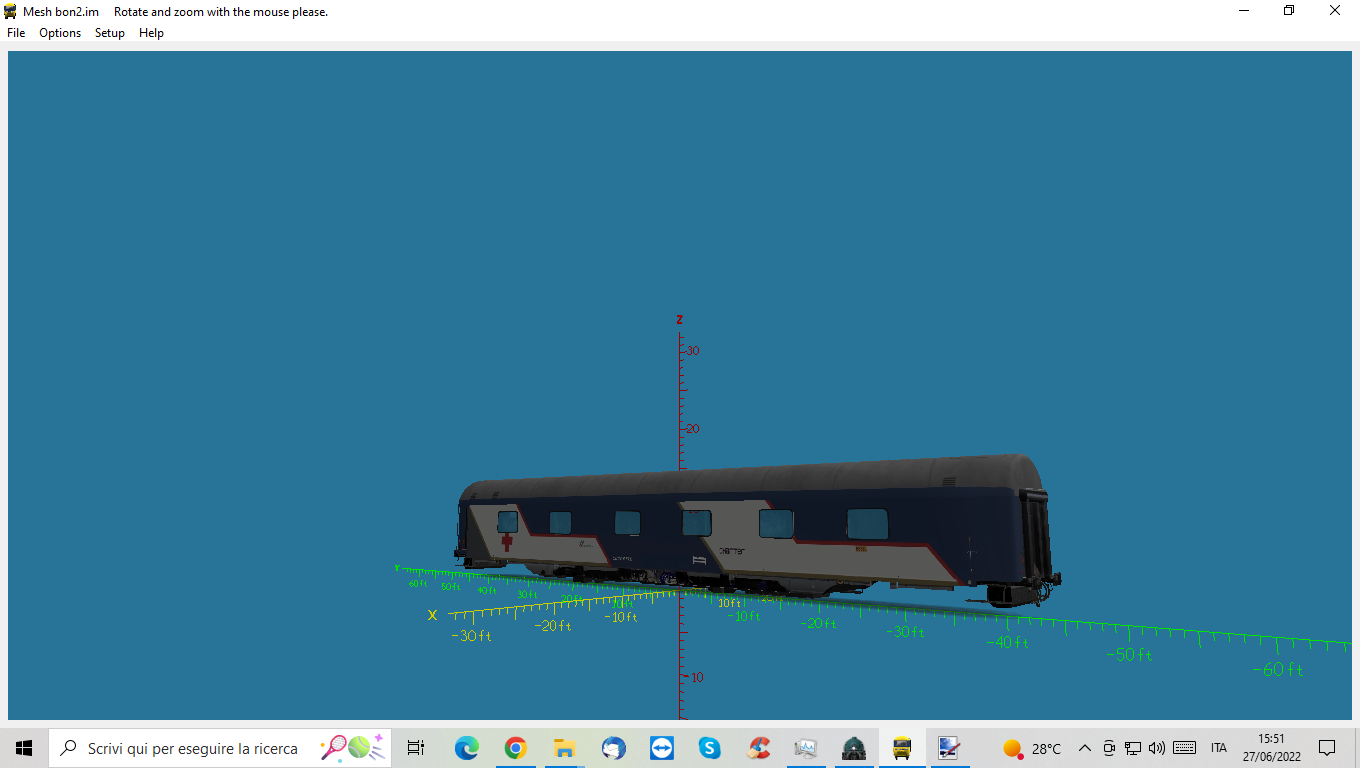Open the paint-style app at taskbar end
Viewport: 1360px width, 768px height.
pyautogui.click(x=949, y=748)
